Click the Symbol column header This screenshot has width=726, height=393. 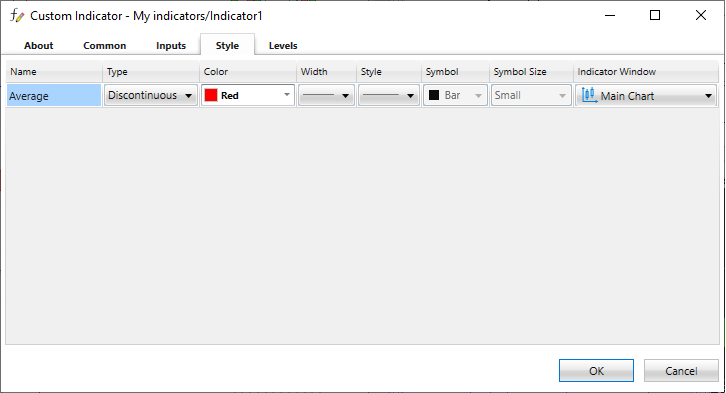click(456, 72)
